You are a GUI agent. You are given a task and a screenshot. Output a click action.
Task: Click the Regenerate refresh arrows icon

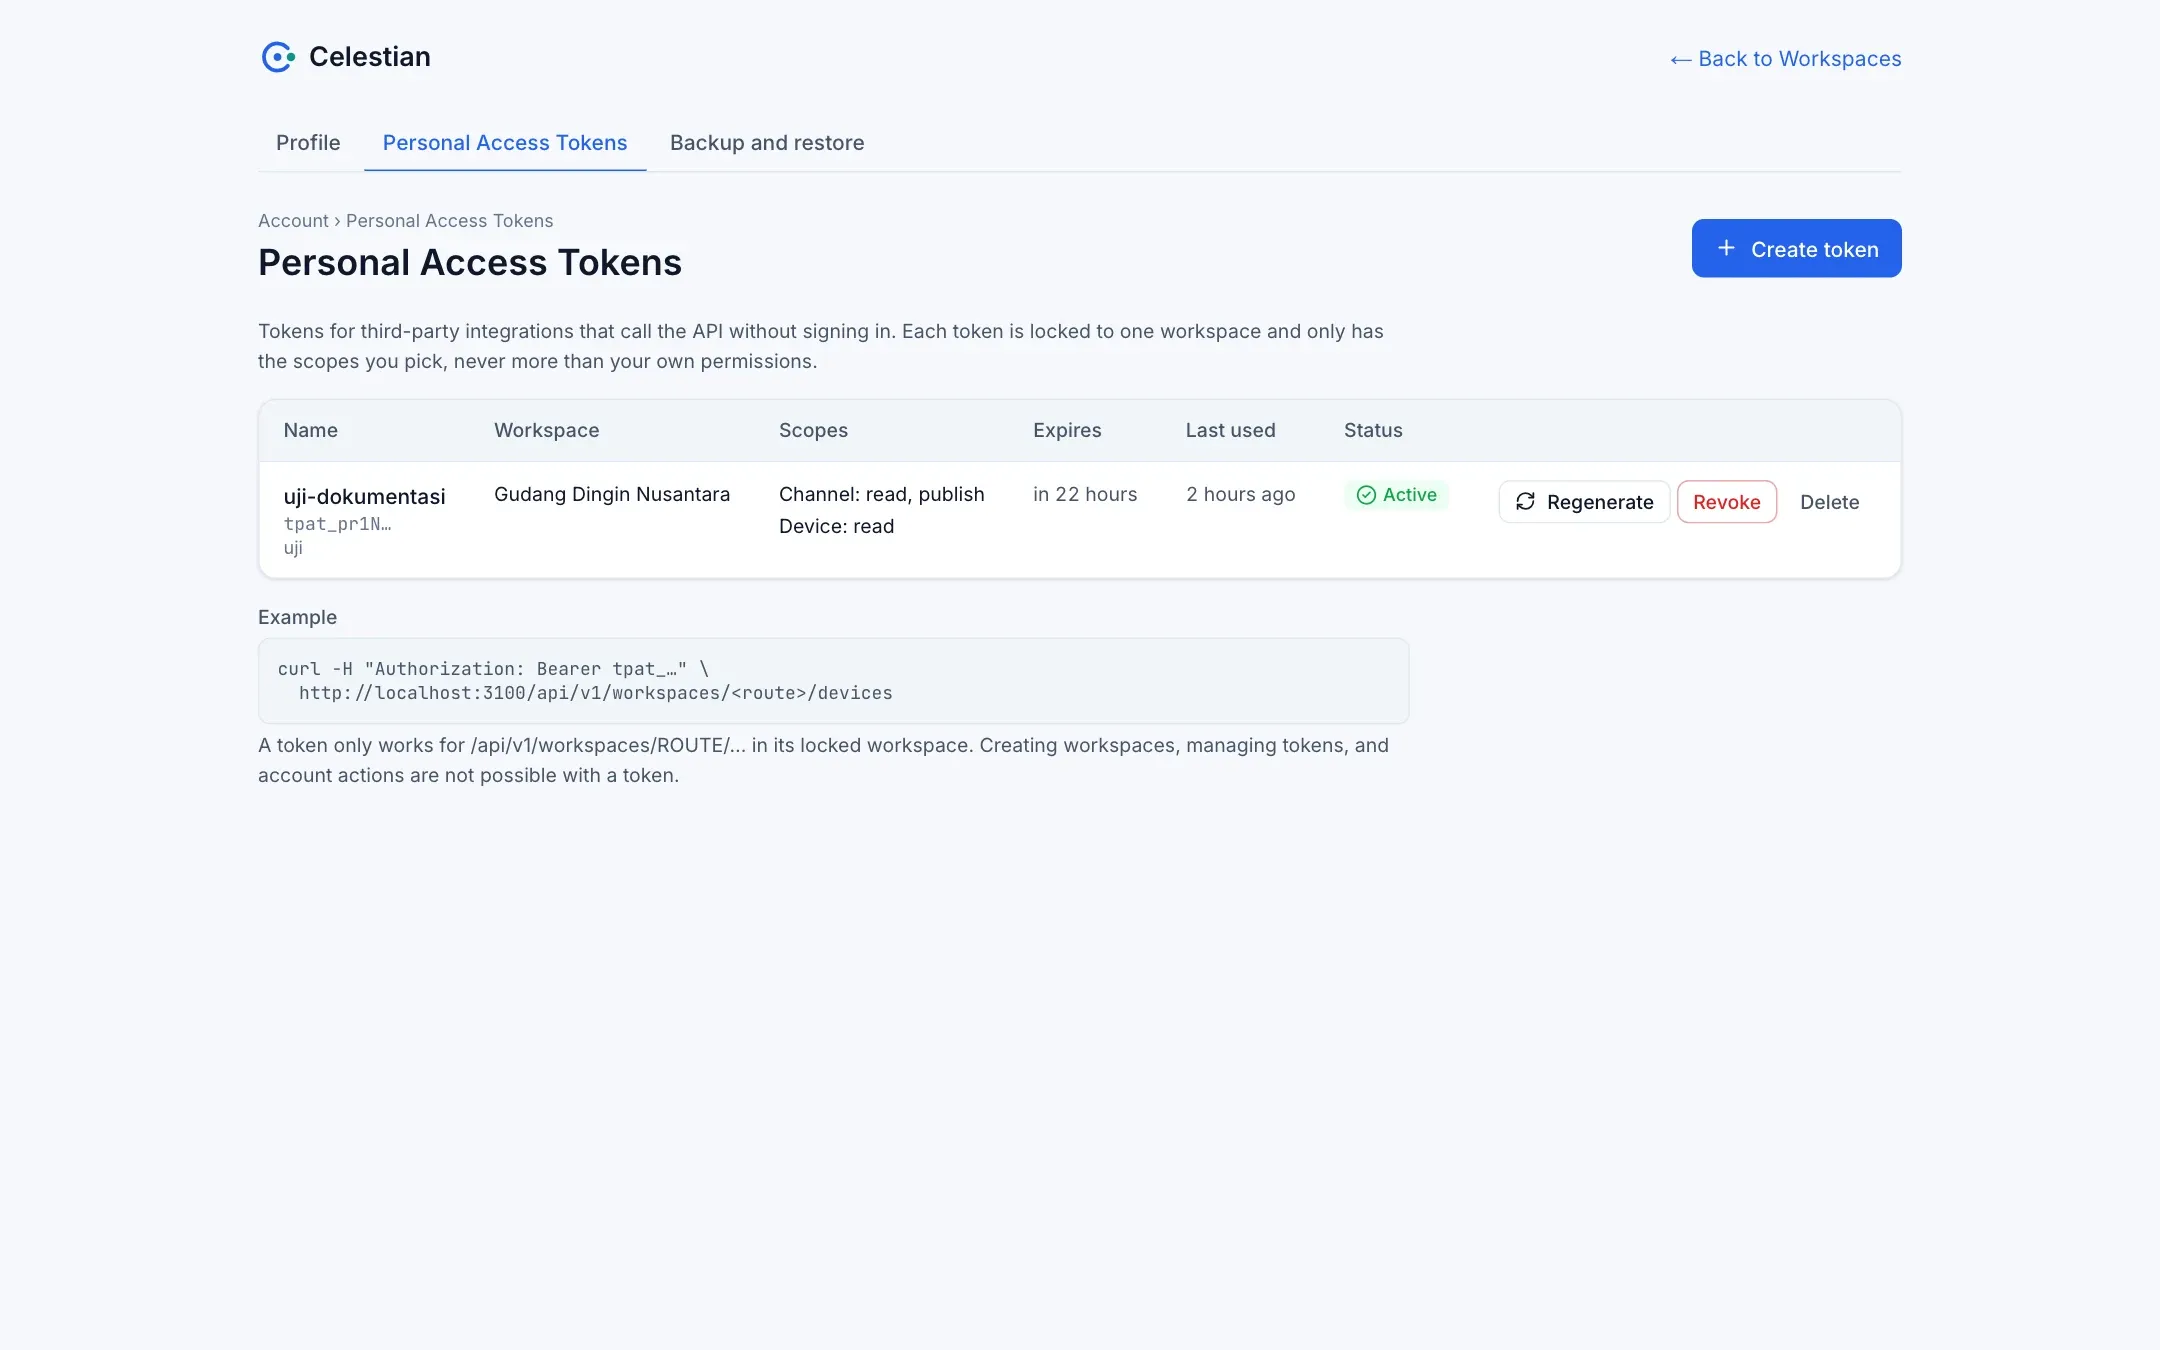pos(1525,502)
